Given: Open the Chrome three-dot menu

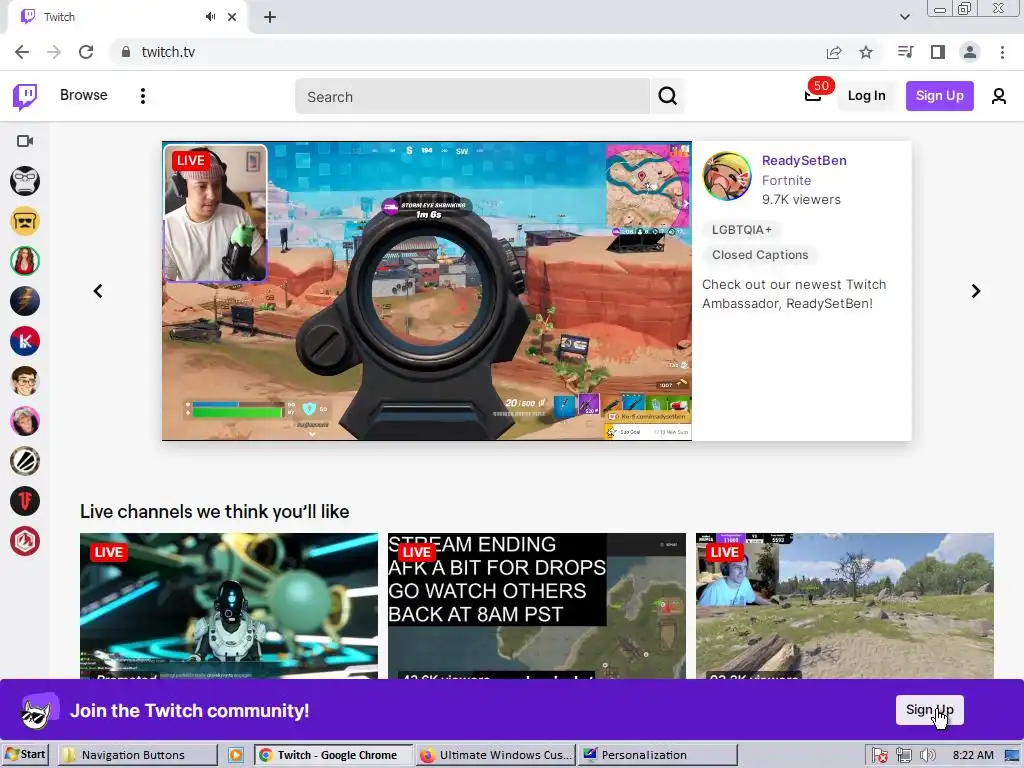Looking at the screenshot, I should (x=1002, y=52).
